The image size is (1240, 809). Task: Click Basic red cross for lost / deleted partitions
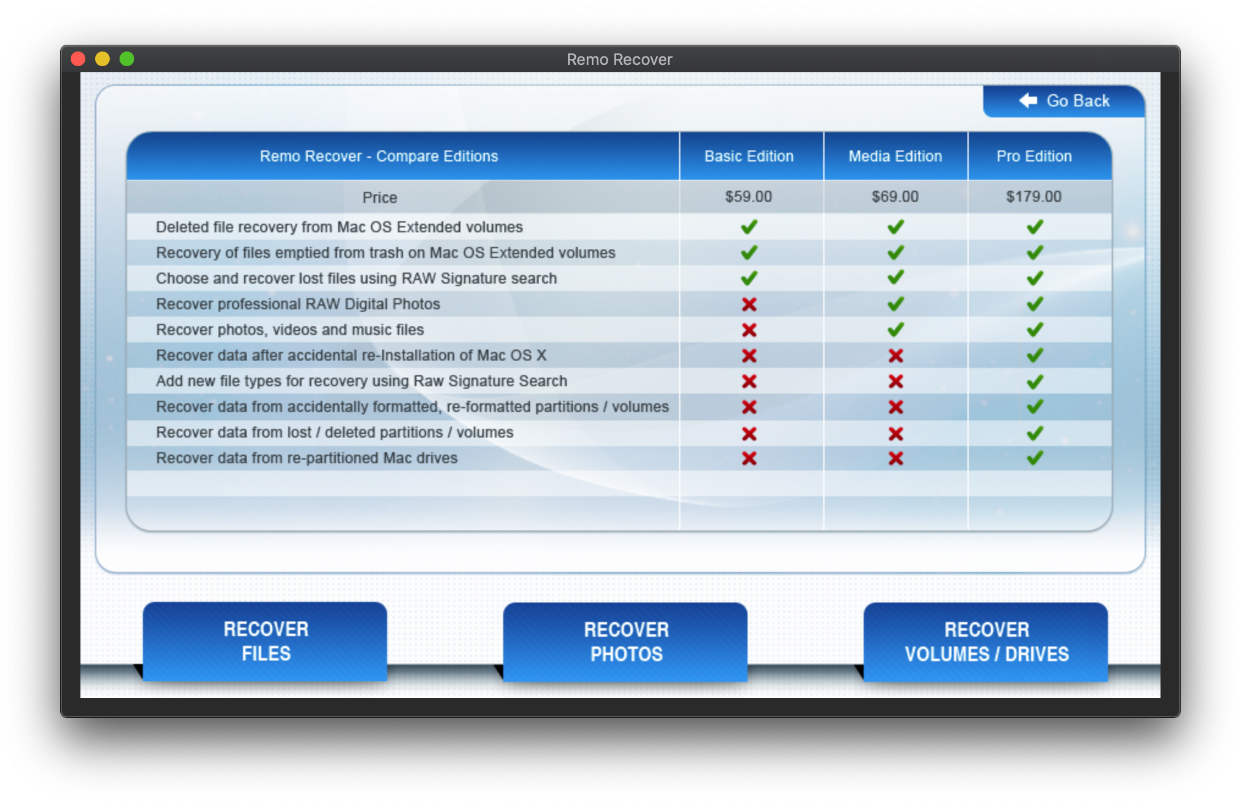click(x=749, y=433)
